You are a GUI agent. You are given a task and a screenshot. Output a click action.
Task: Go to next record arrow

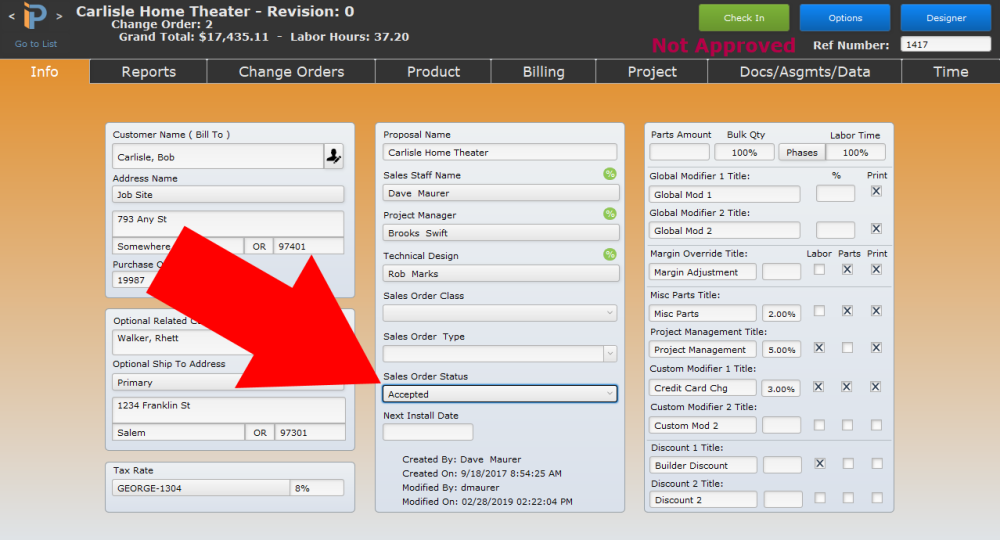[x=59, y=17]
